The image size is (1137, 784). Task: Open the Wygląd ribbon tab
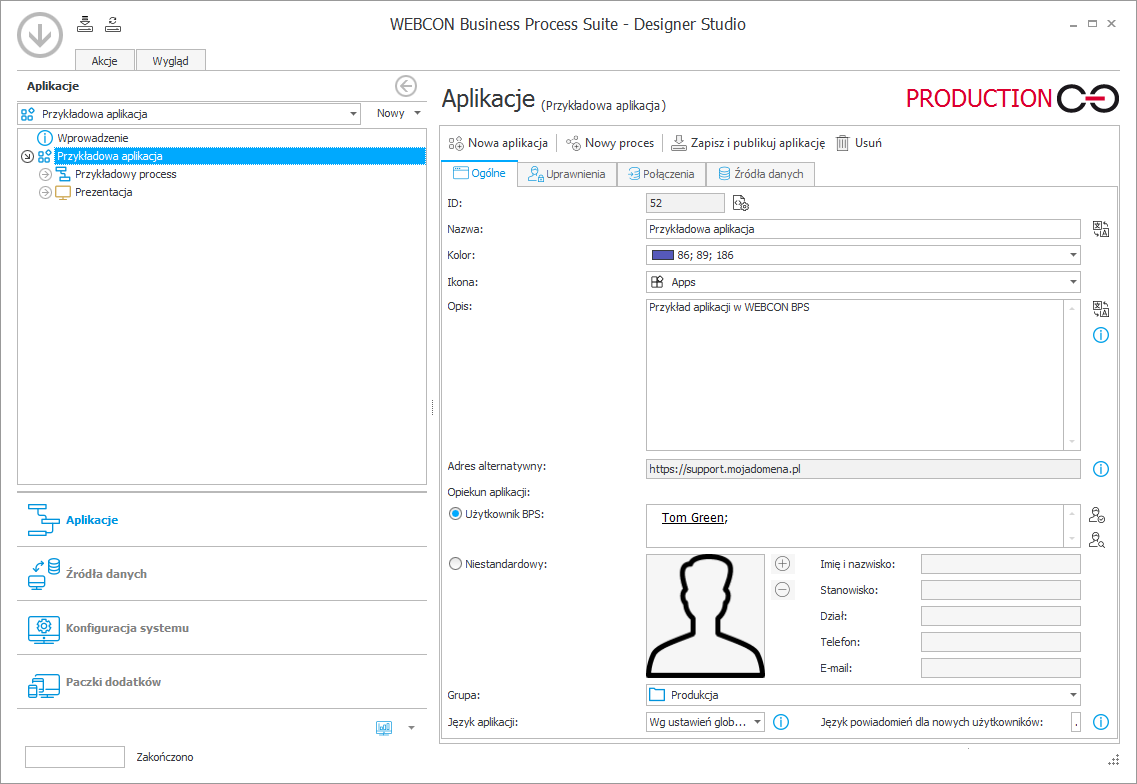click(x=170, y=61)
